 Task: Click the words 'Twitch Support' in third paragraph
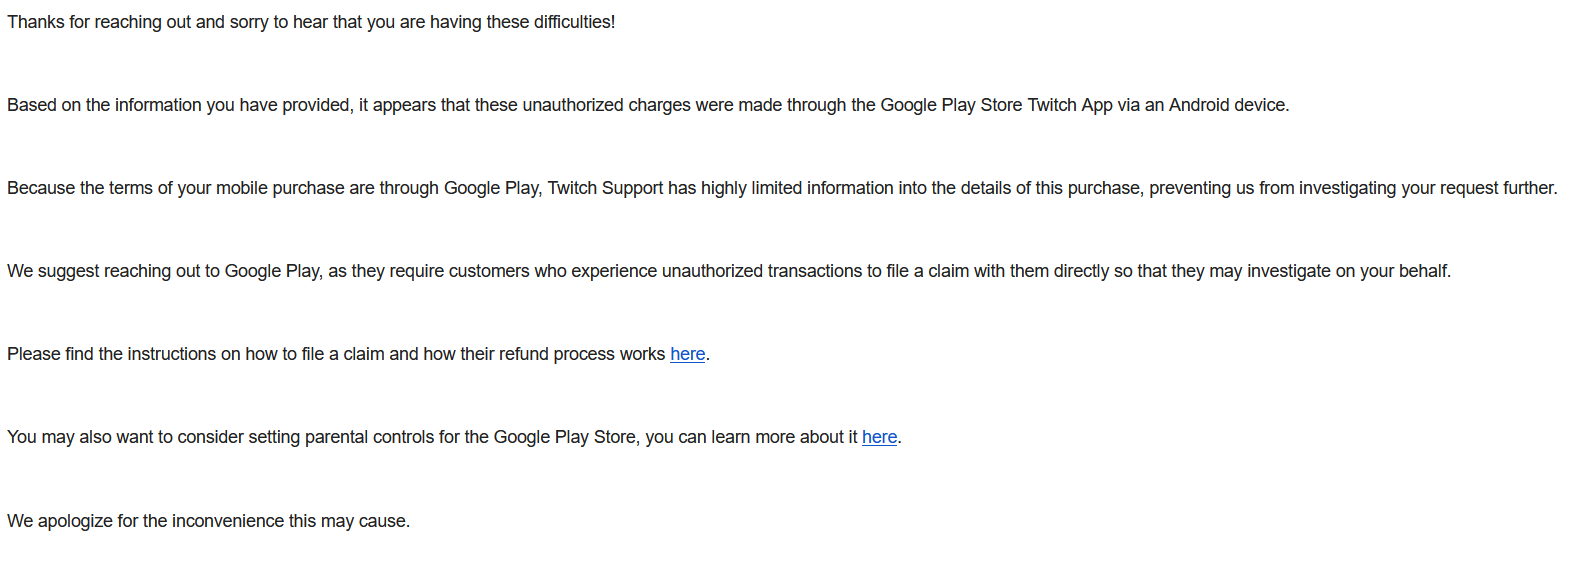pyautogui.click(x=605, y=188)
